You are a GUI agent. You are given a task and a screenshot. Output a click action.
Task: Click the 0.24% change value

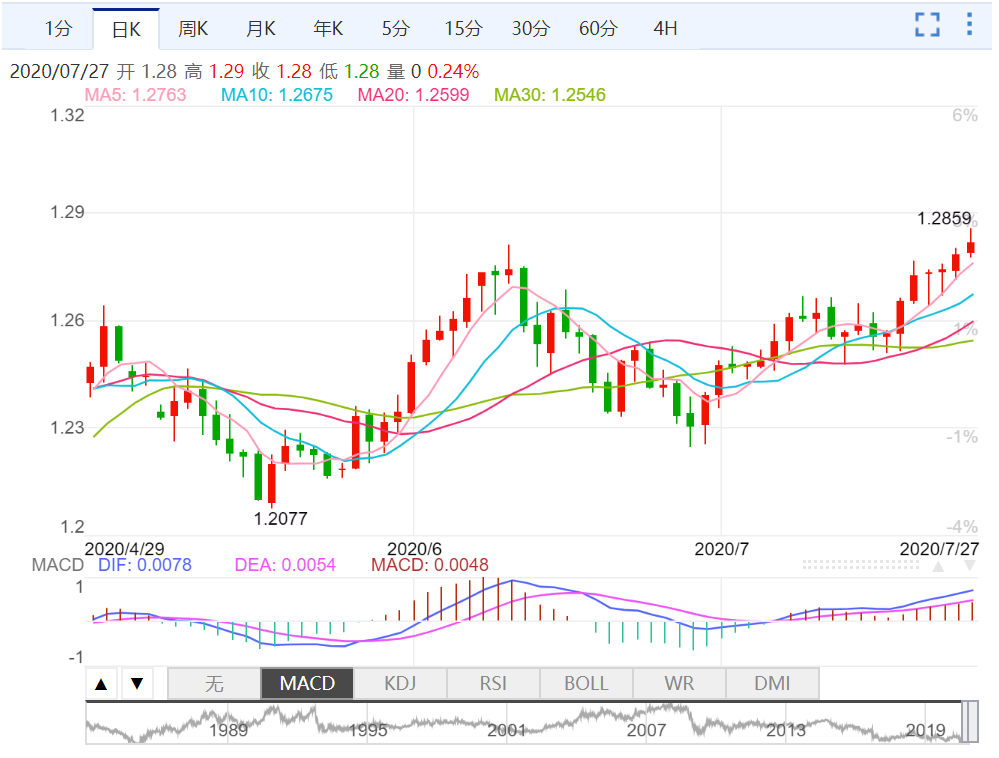tap(453, 71)
